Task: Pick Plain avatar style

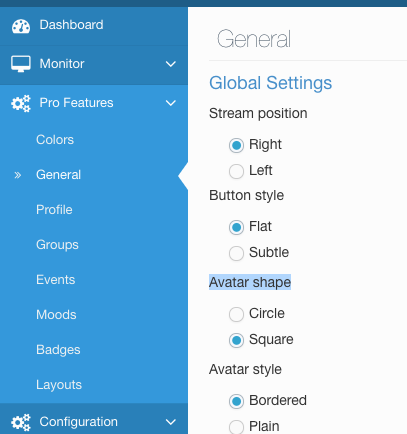Action: tap(236, 427)
